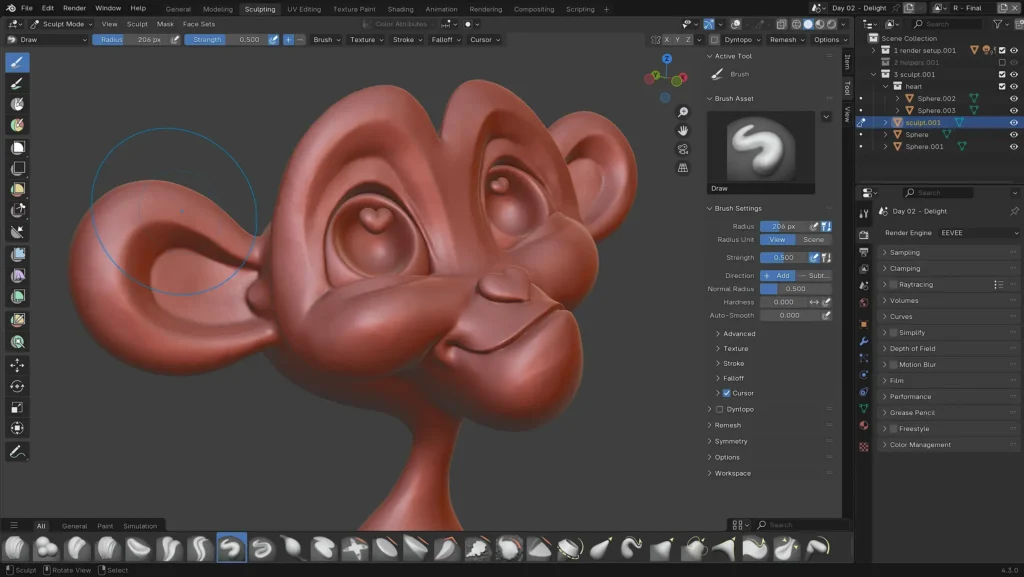Select the Annotate tool in left toolbar
The image size is (1024, 577).
(18, 452)
